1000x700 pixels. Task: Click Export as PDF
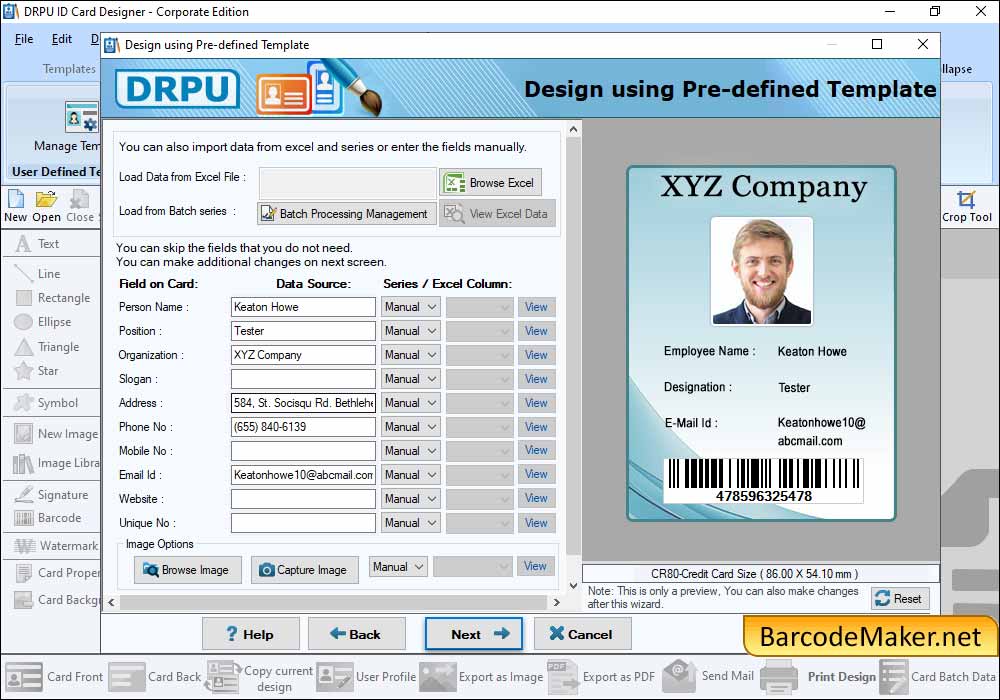pos(601,676)
